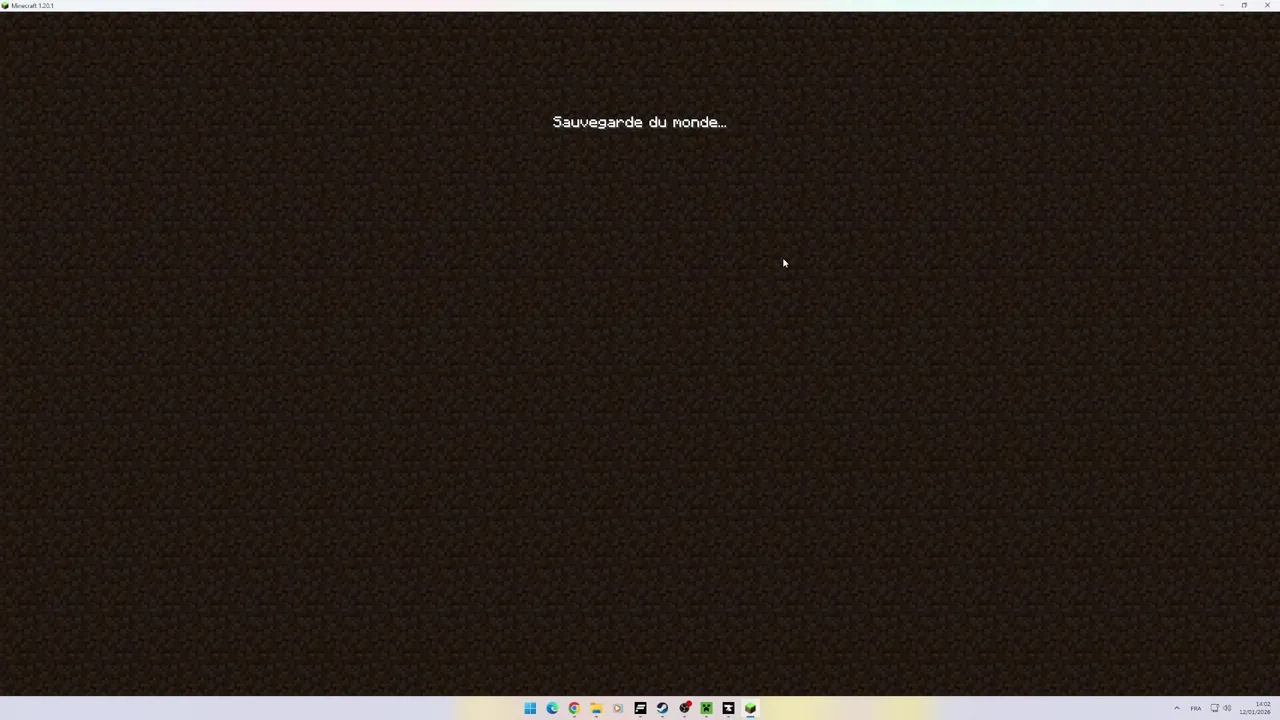Open the Windows Start menu
Viewport: 1280px width, 720px height.
[530, 708]
